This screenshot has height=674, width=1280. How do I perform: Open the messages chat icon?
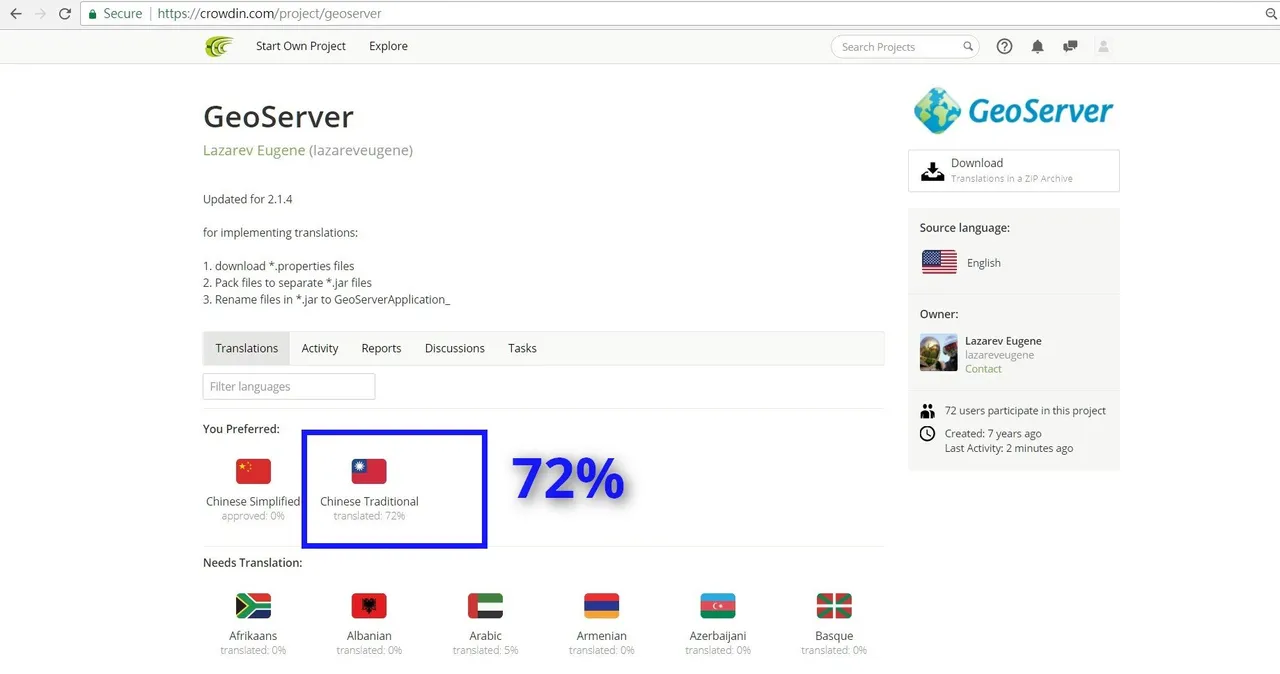(1070, 46)
